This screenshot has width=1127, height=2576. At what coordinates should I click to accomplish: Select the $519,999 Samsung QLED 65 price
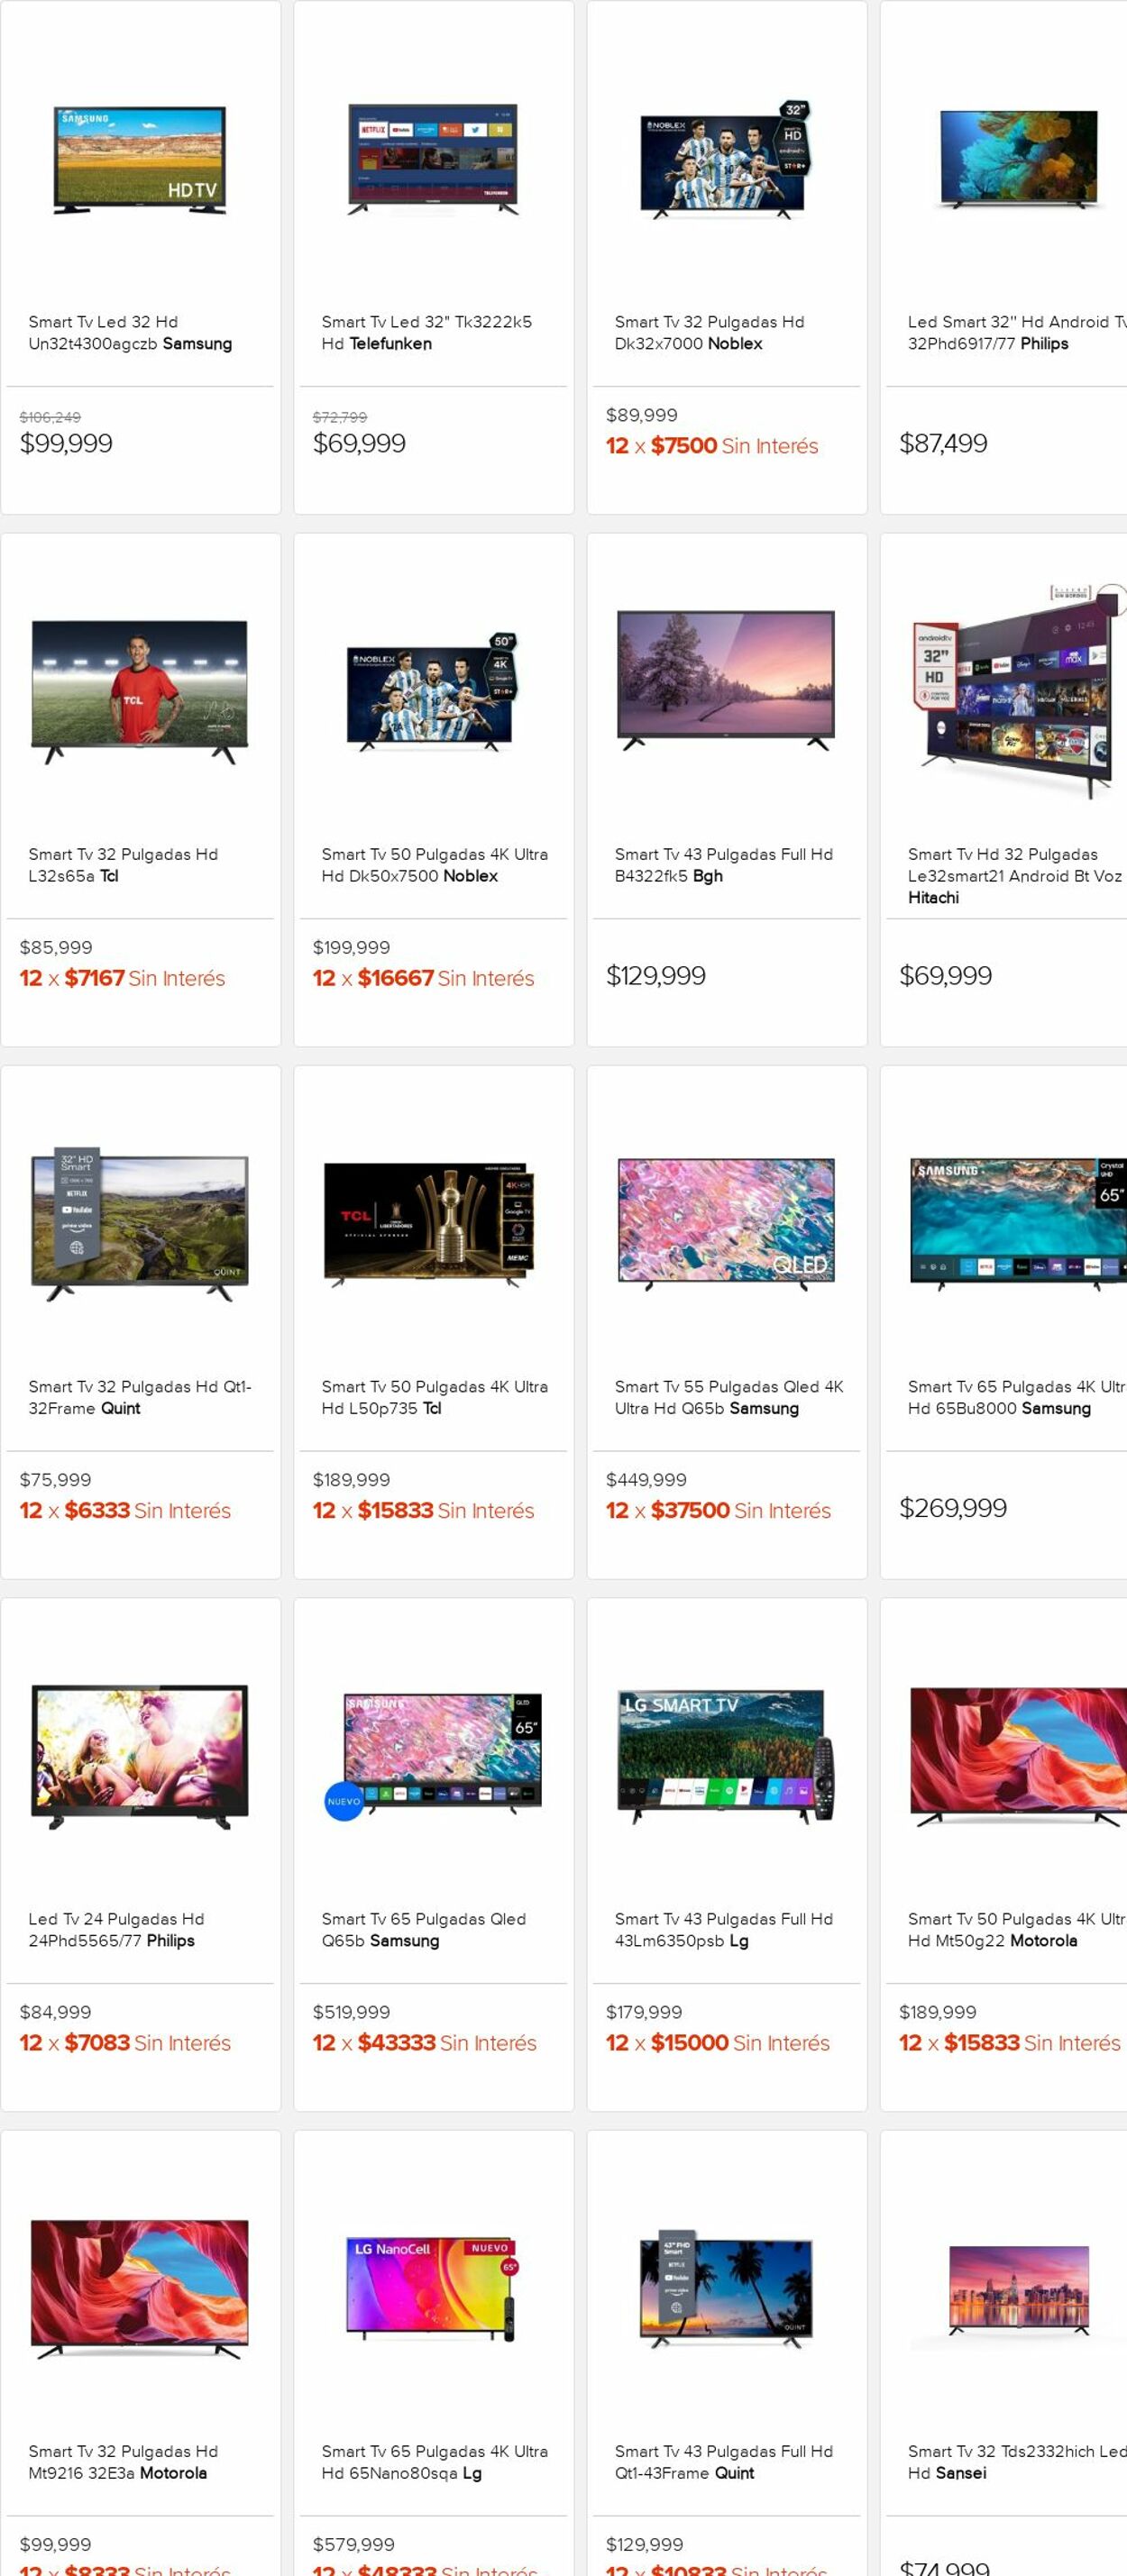[351, 2011]
